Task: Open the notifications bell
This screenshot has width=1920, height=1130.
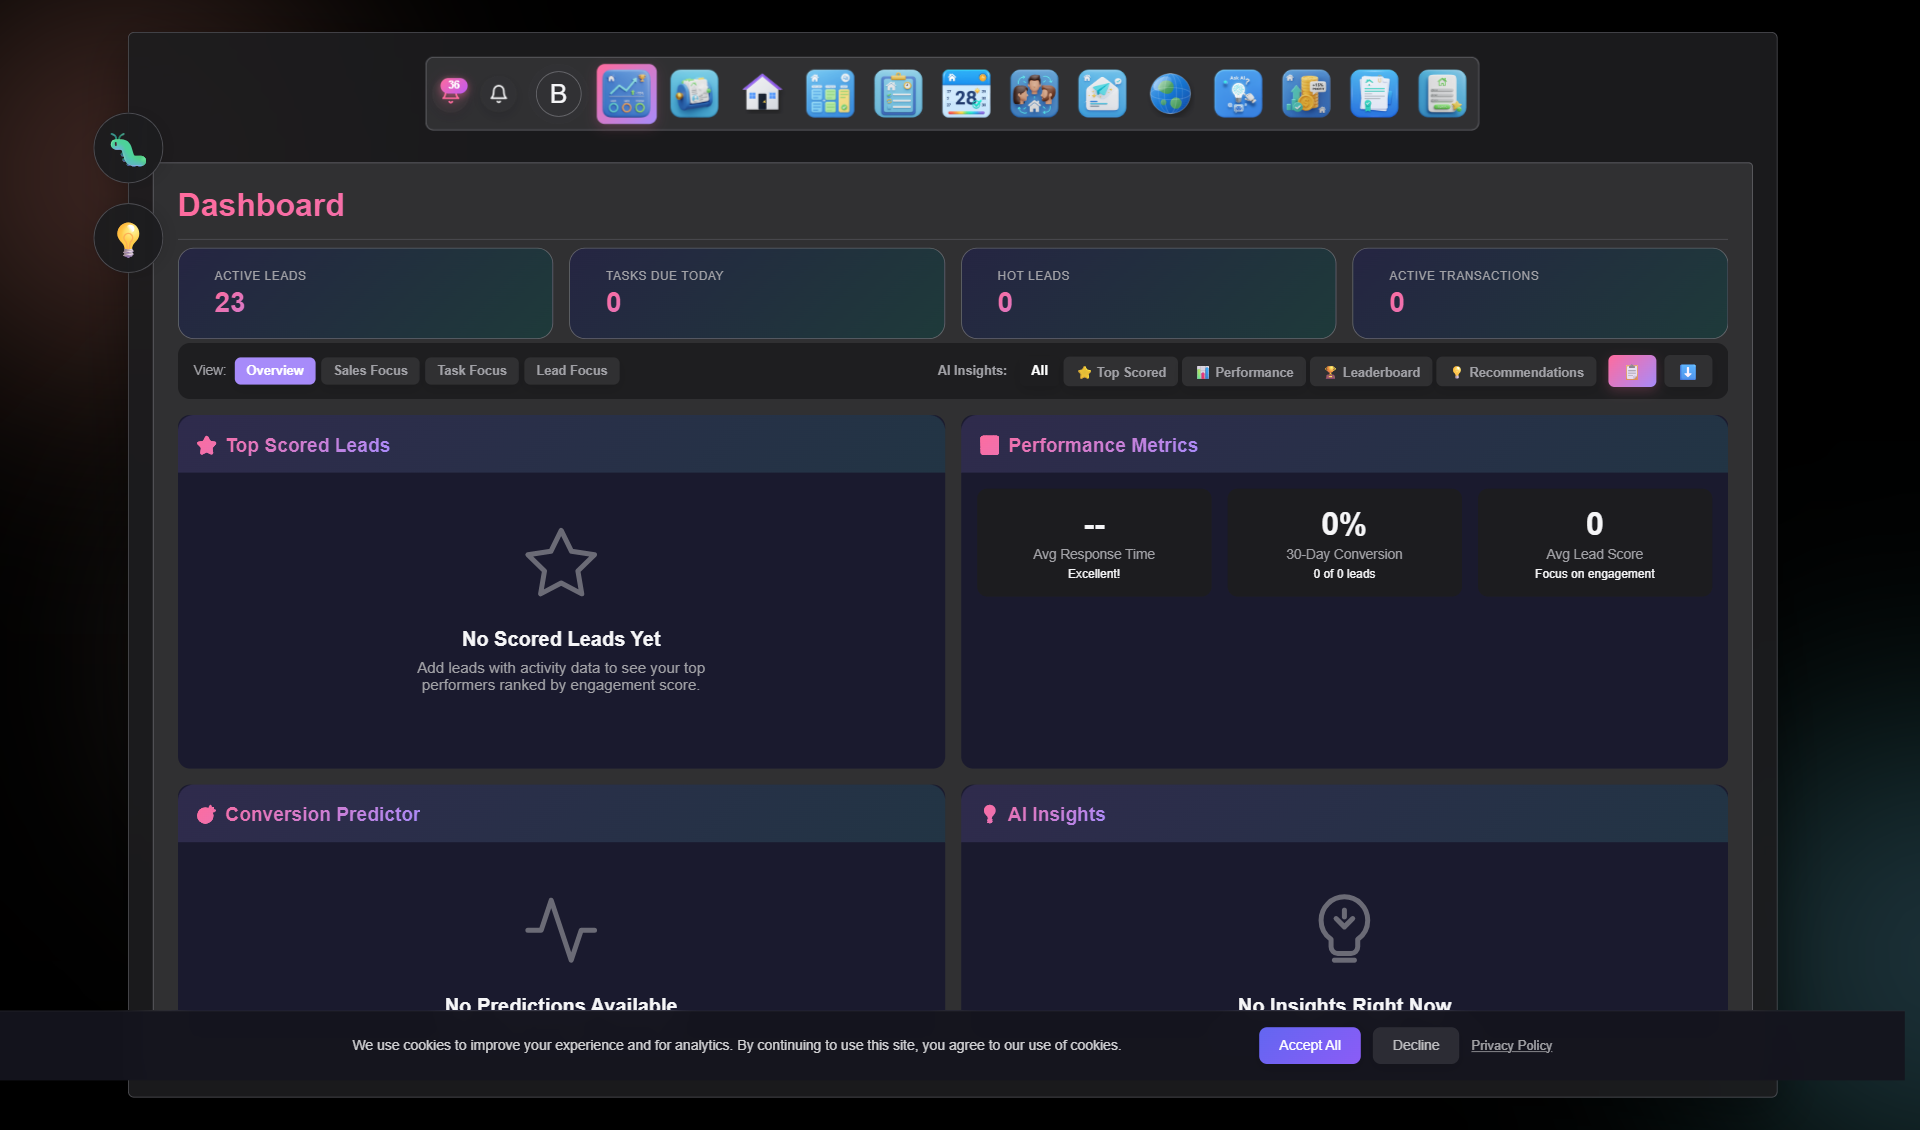Action: coord(499,94)
